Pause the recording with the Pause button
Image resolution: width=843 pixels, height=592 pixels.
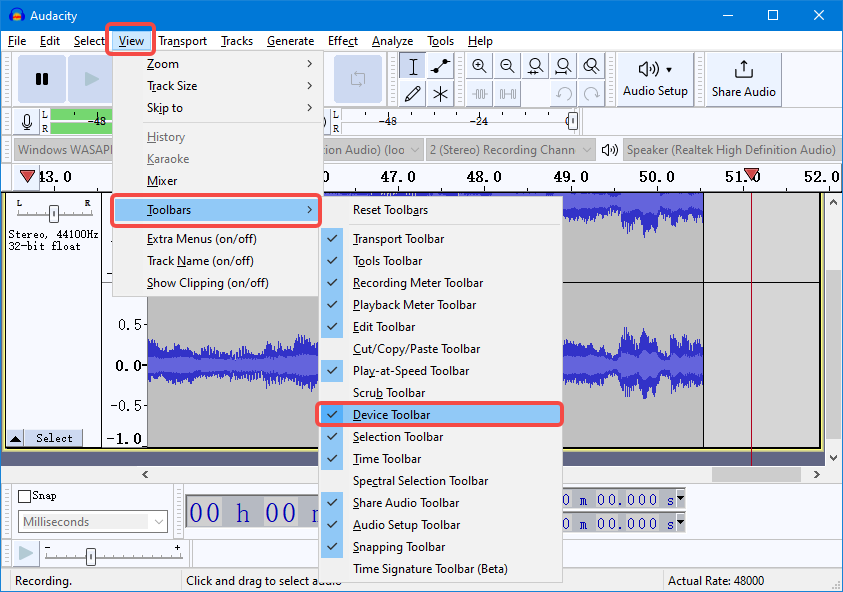coord(42,79)
